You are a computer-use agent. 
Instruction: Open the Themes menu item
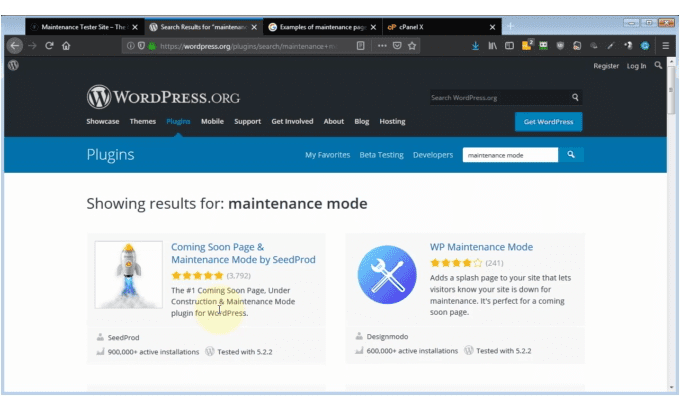143,121
